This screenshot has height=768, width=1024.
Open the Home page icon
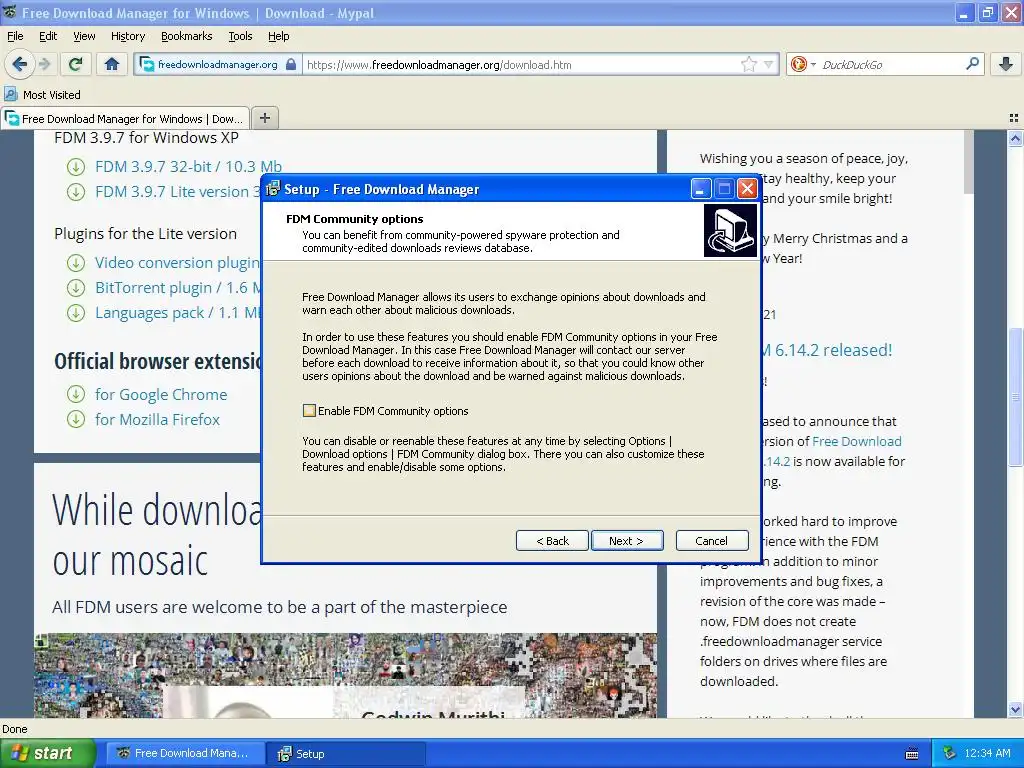point(112,64)
